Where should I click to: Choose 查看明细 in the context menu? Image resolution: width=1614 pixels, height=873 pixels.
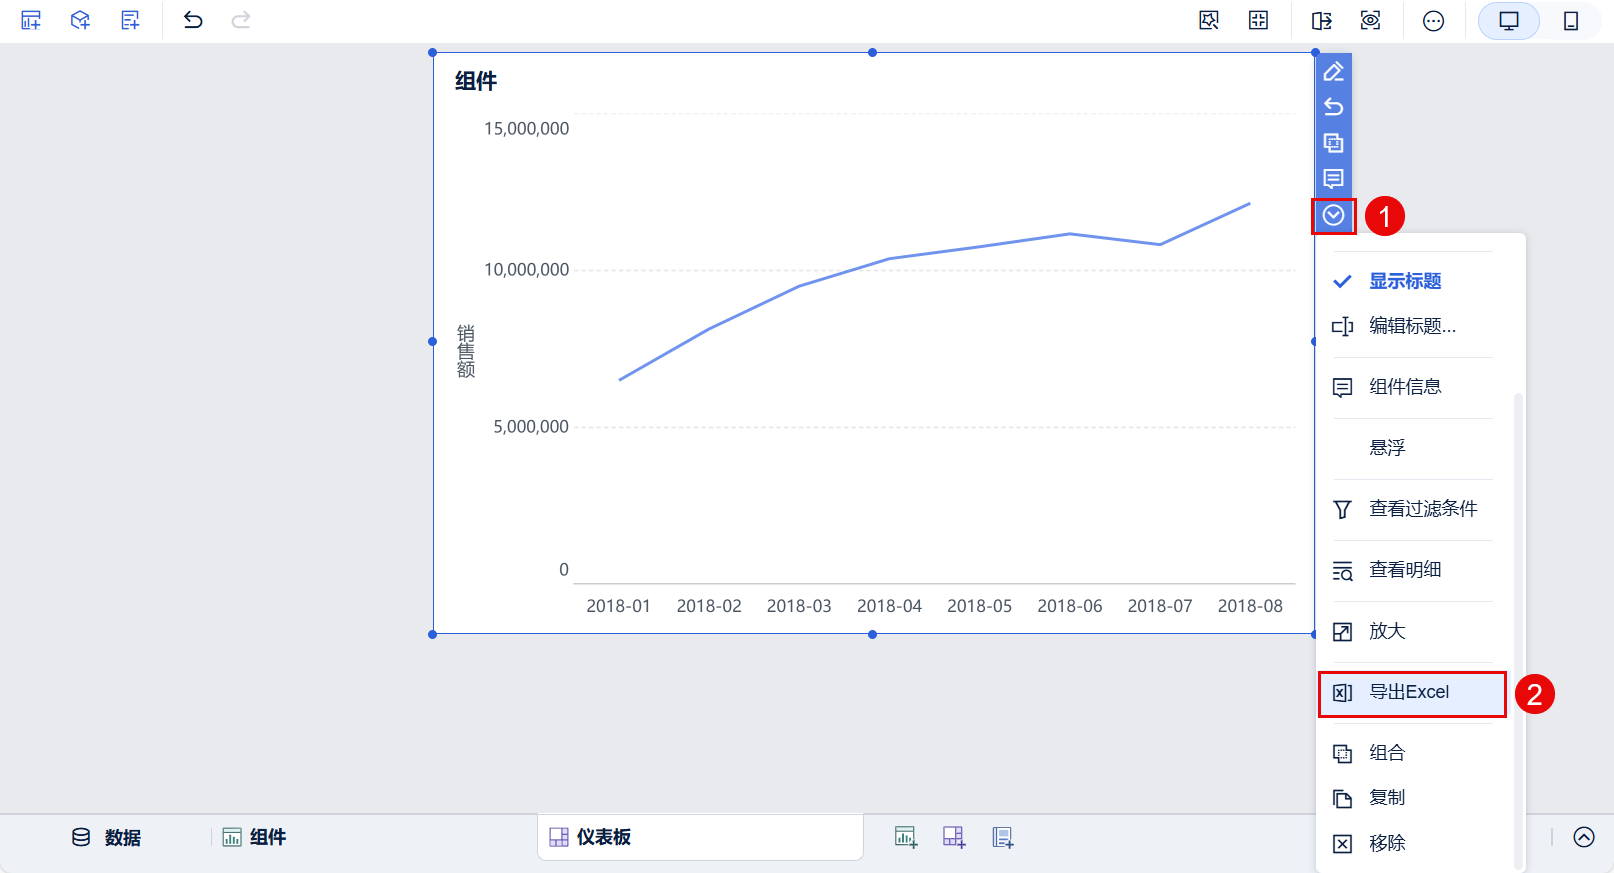[1404, 570]
